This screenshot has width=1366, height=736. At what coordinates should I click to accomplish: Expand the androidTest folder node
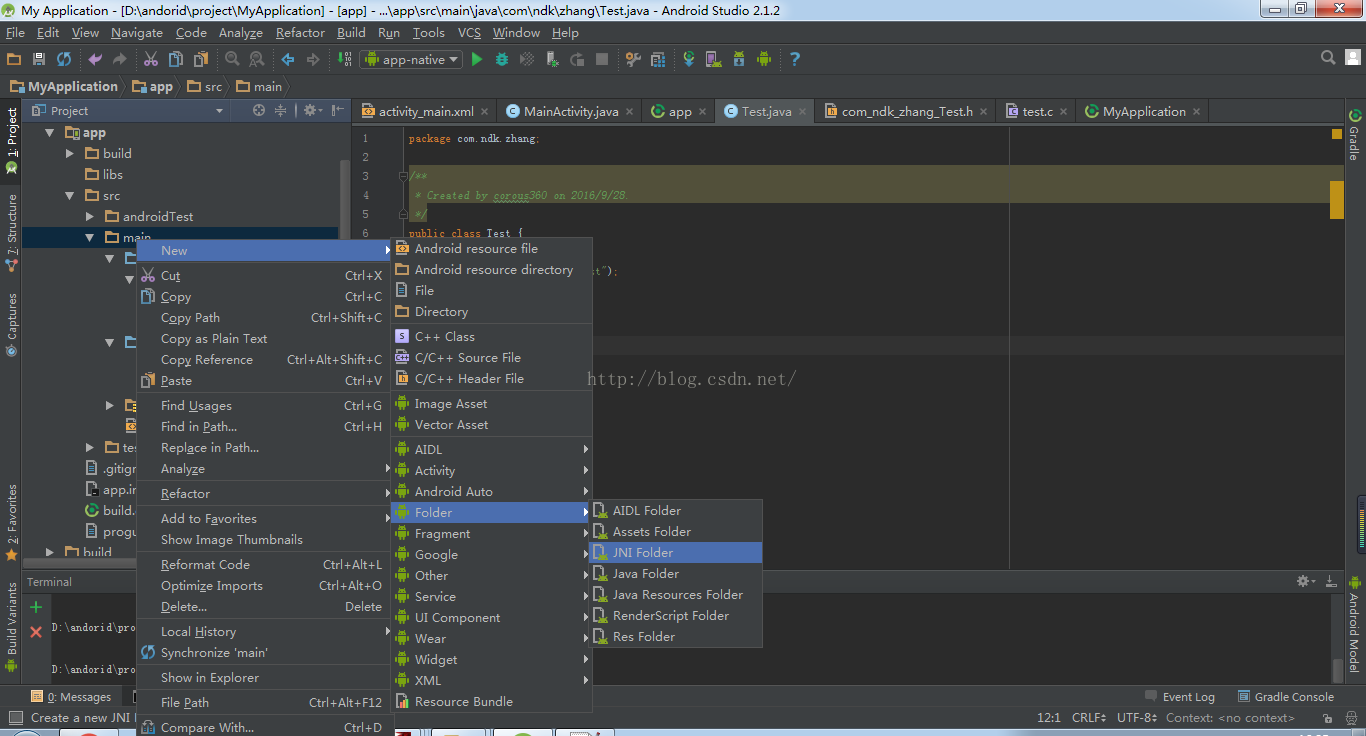coord(90,217)
